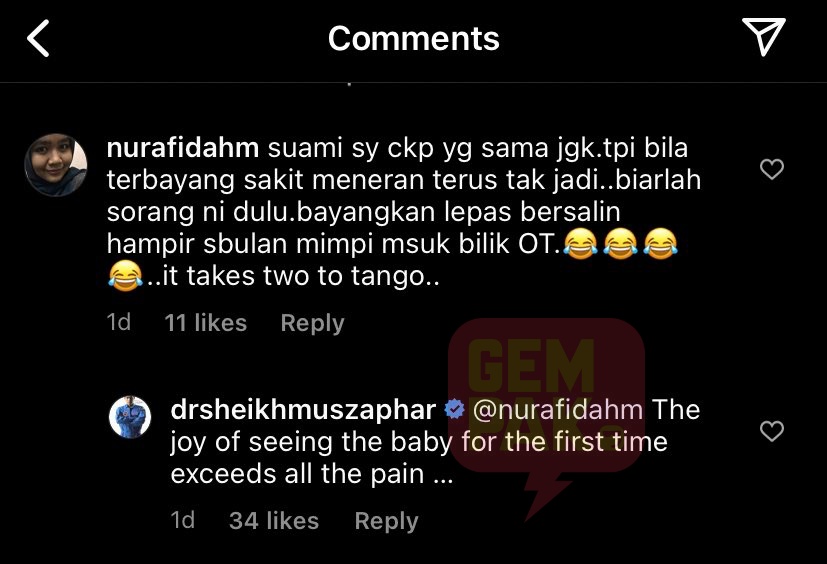
Task: Click the drsheikhmuszaphar username
Action: pyautogui.click(x=303, y=410)
